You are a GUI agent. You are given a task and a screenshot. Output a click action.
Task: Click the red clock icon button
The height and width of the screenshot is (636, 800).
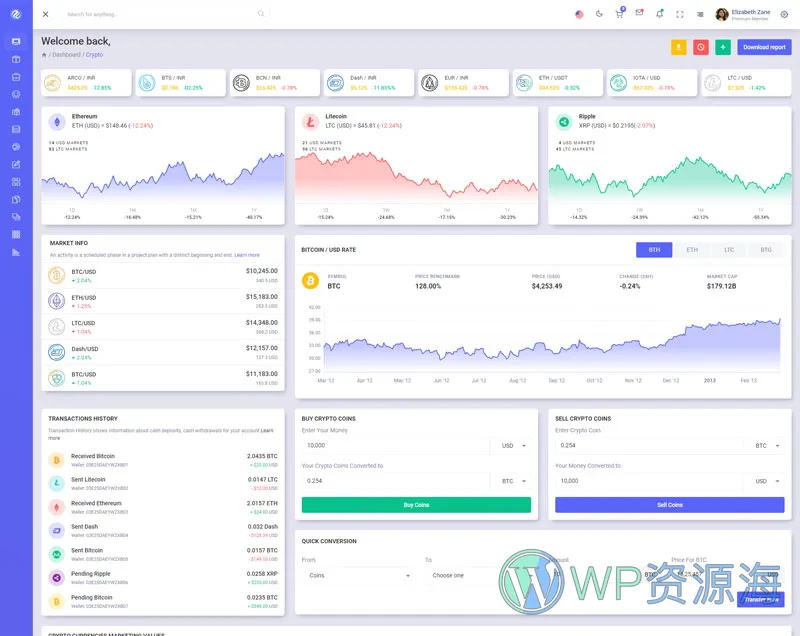701,47
